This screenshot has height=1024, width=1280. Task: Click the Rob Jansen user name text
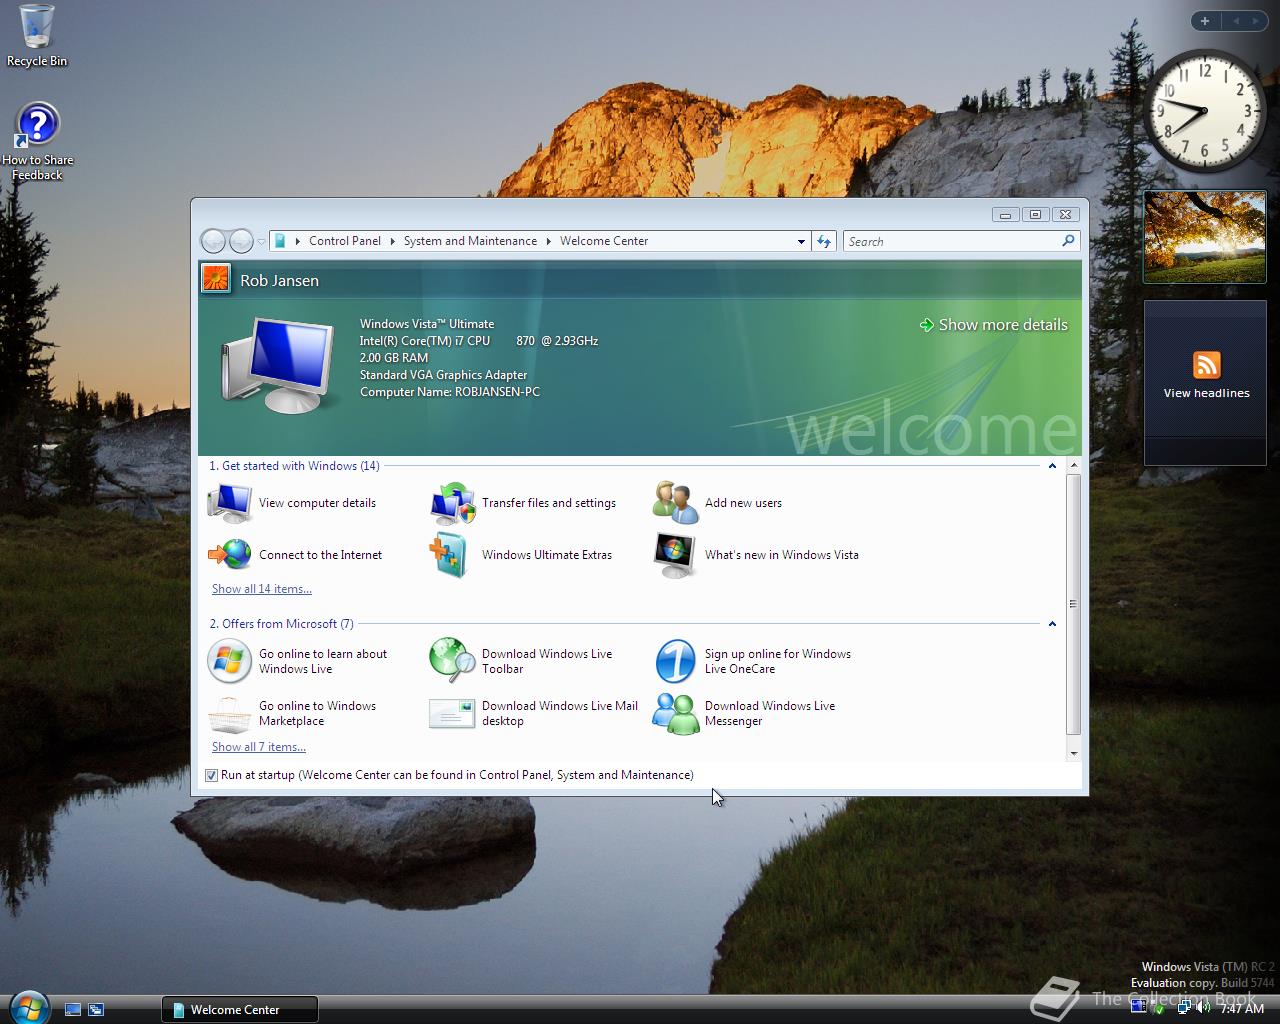(x=280, y=281)
